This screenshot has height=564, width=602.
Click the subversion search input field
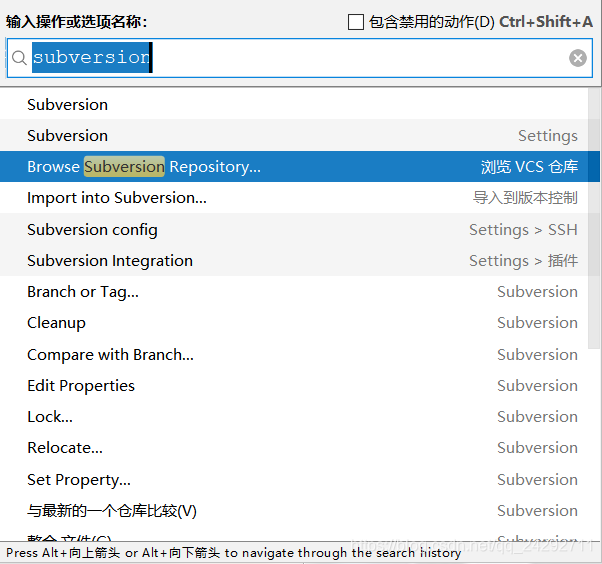299,58
